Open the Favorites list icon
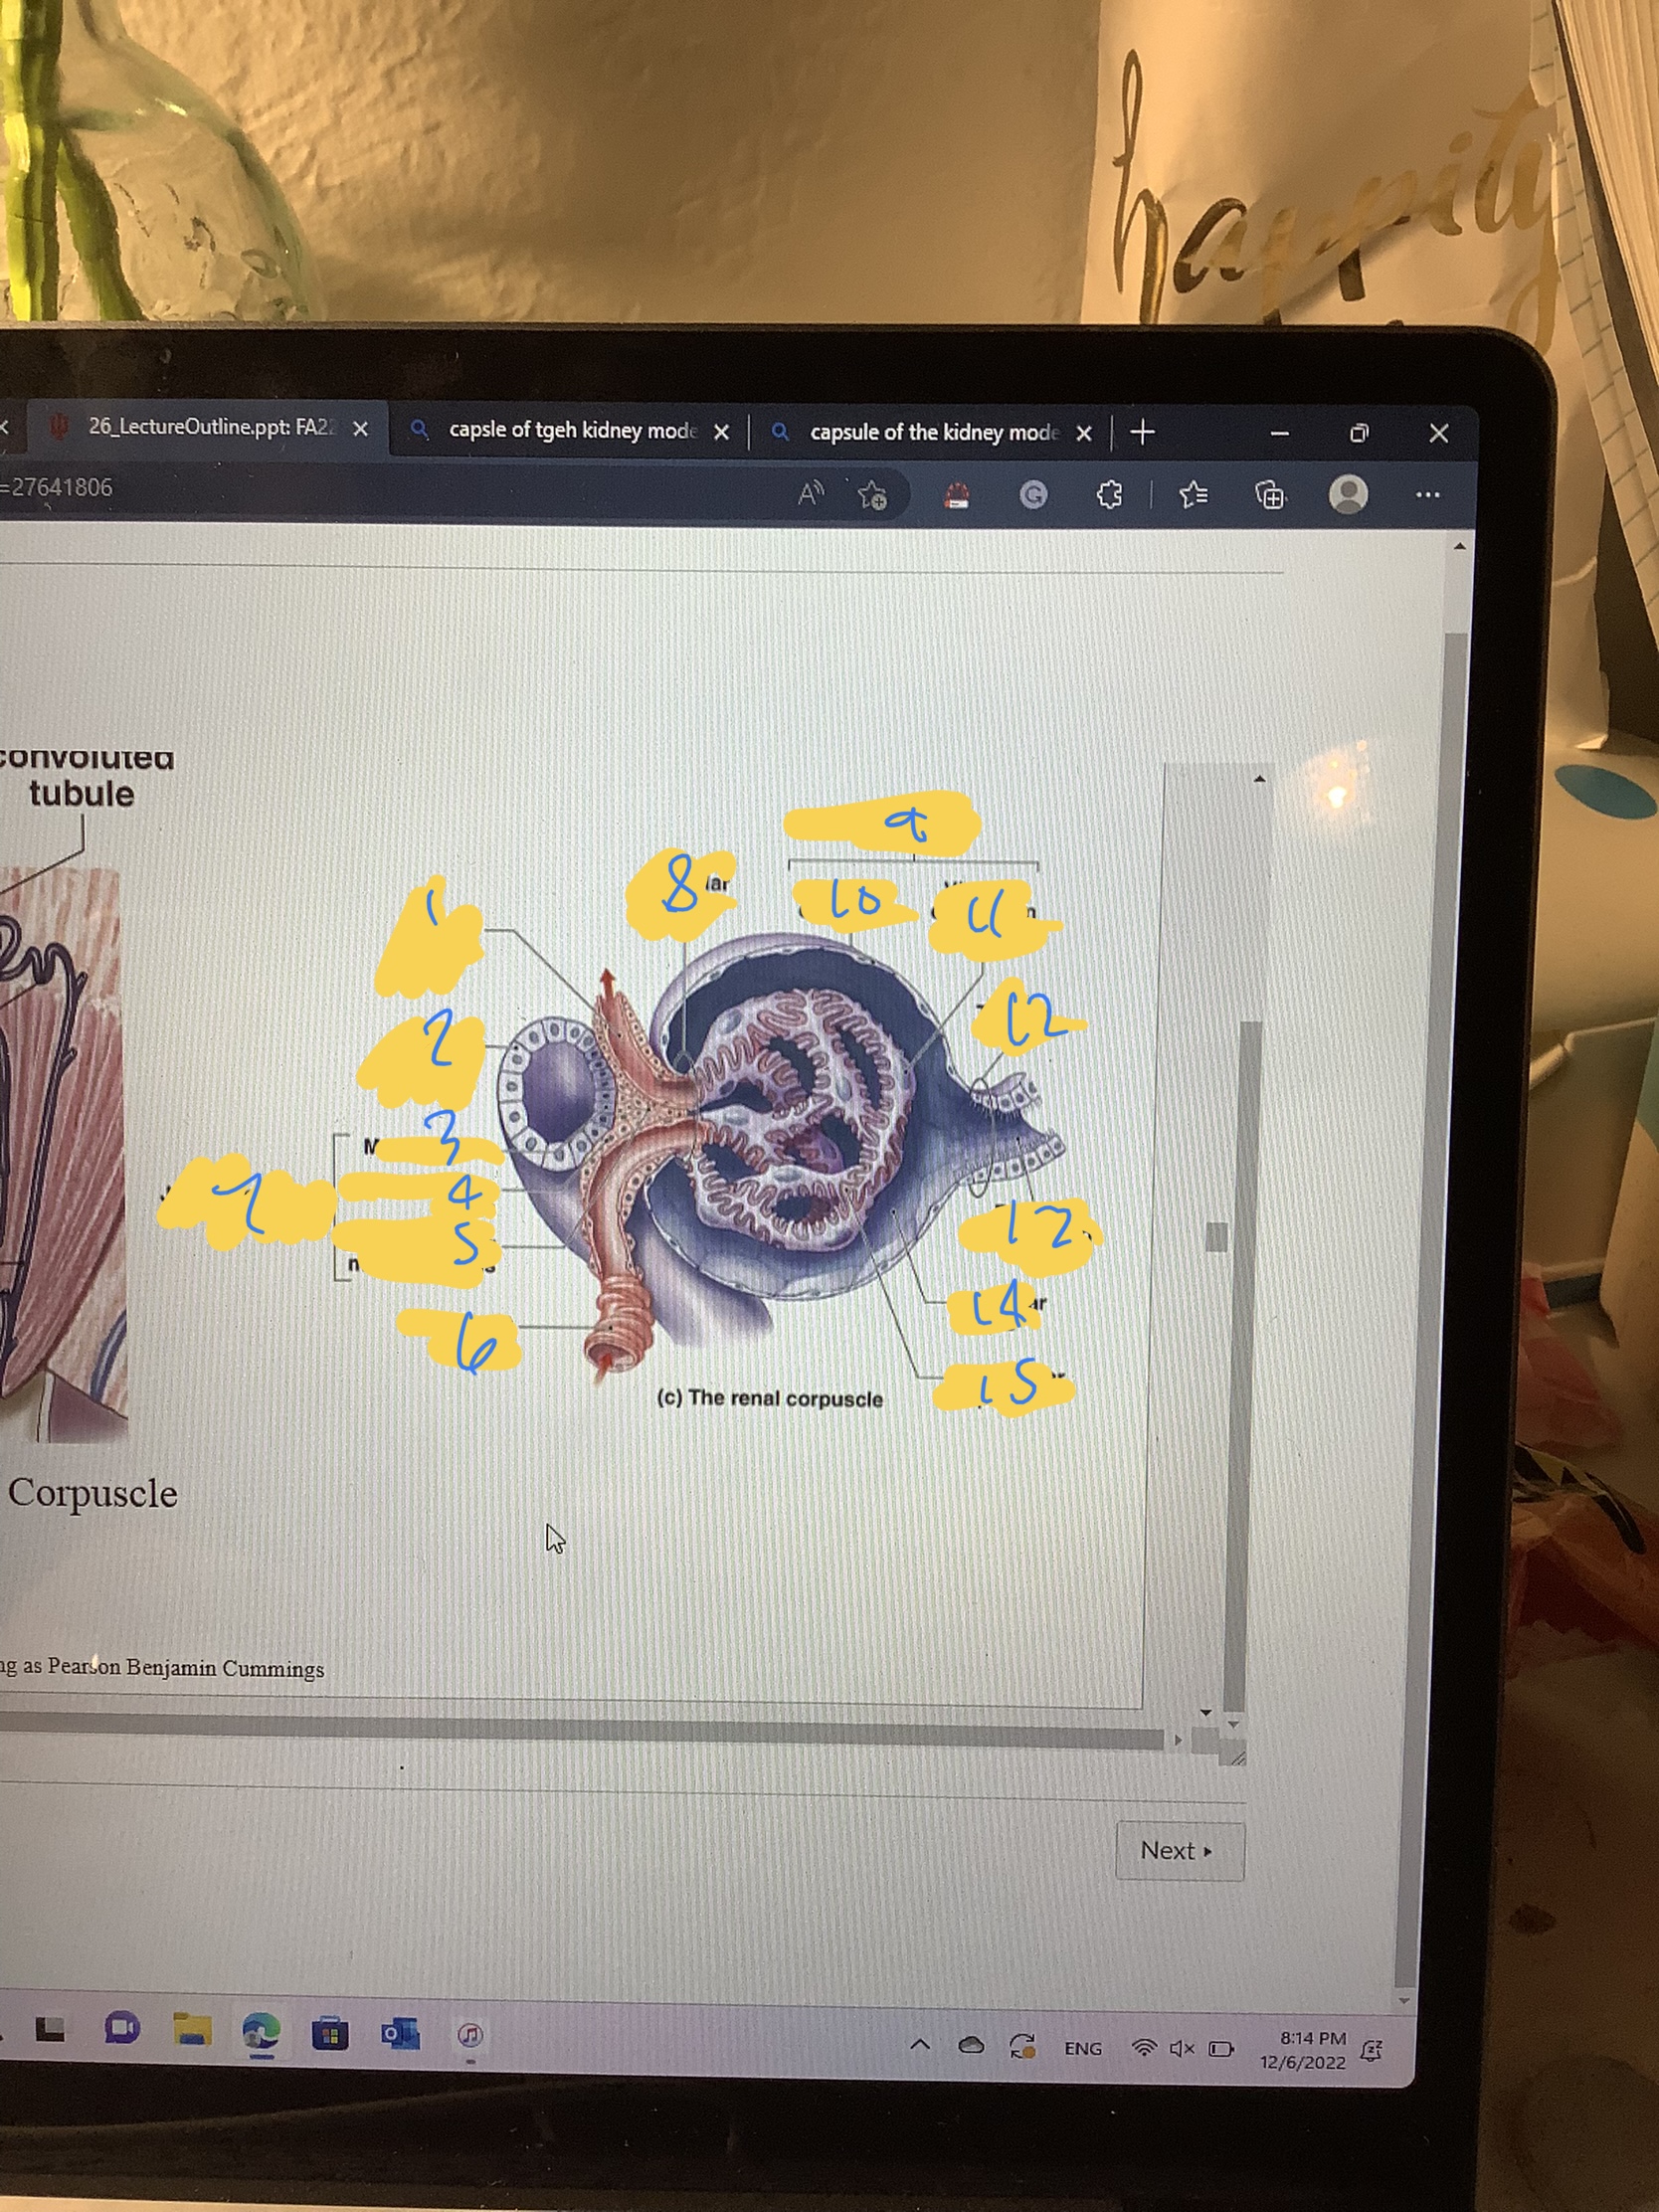The width and height of the screenshot is (1659, 2212). pyautogui.click(x=1193, y=494)
